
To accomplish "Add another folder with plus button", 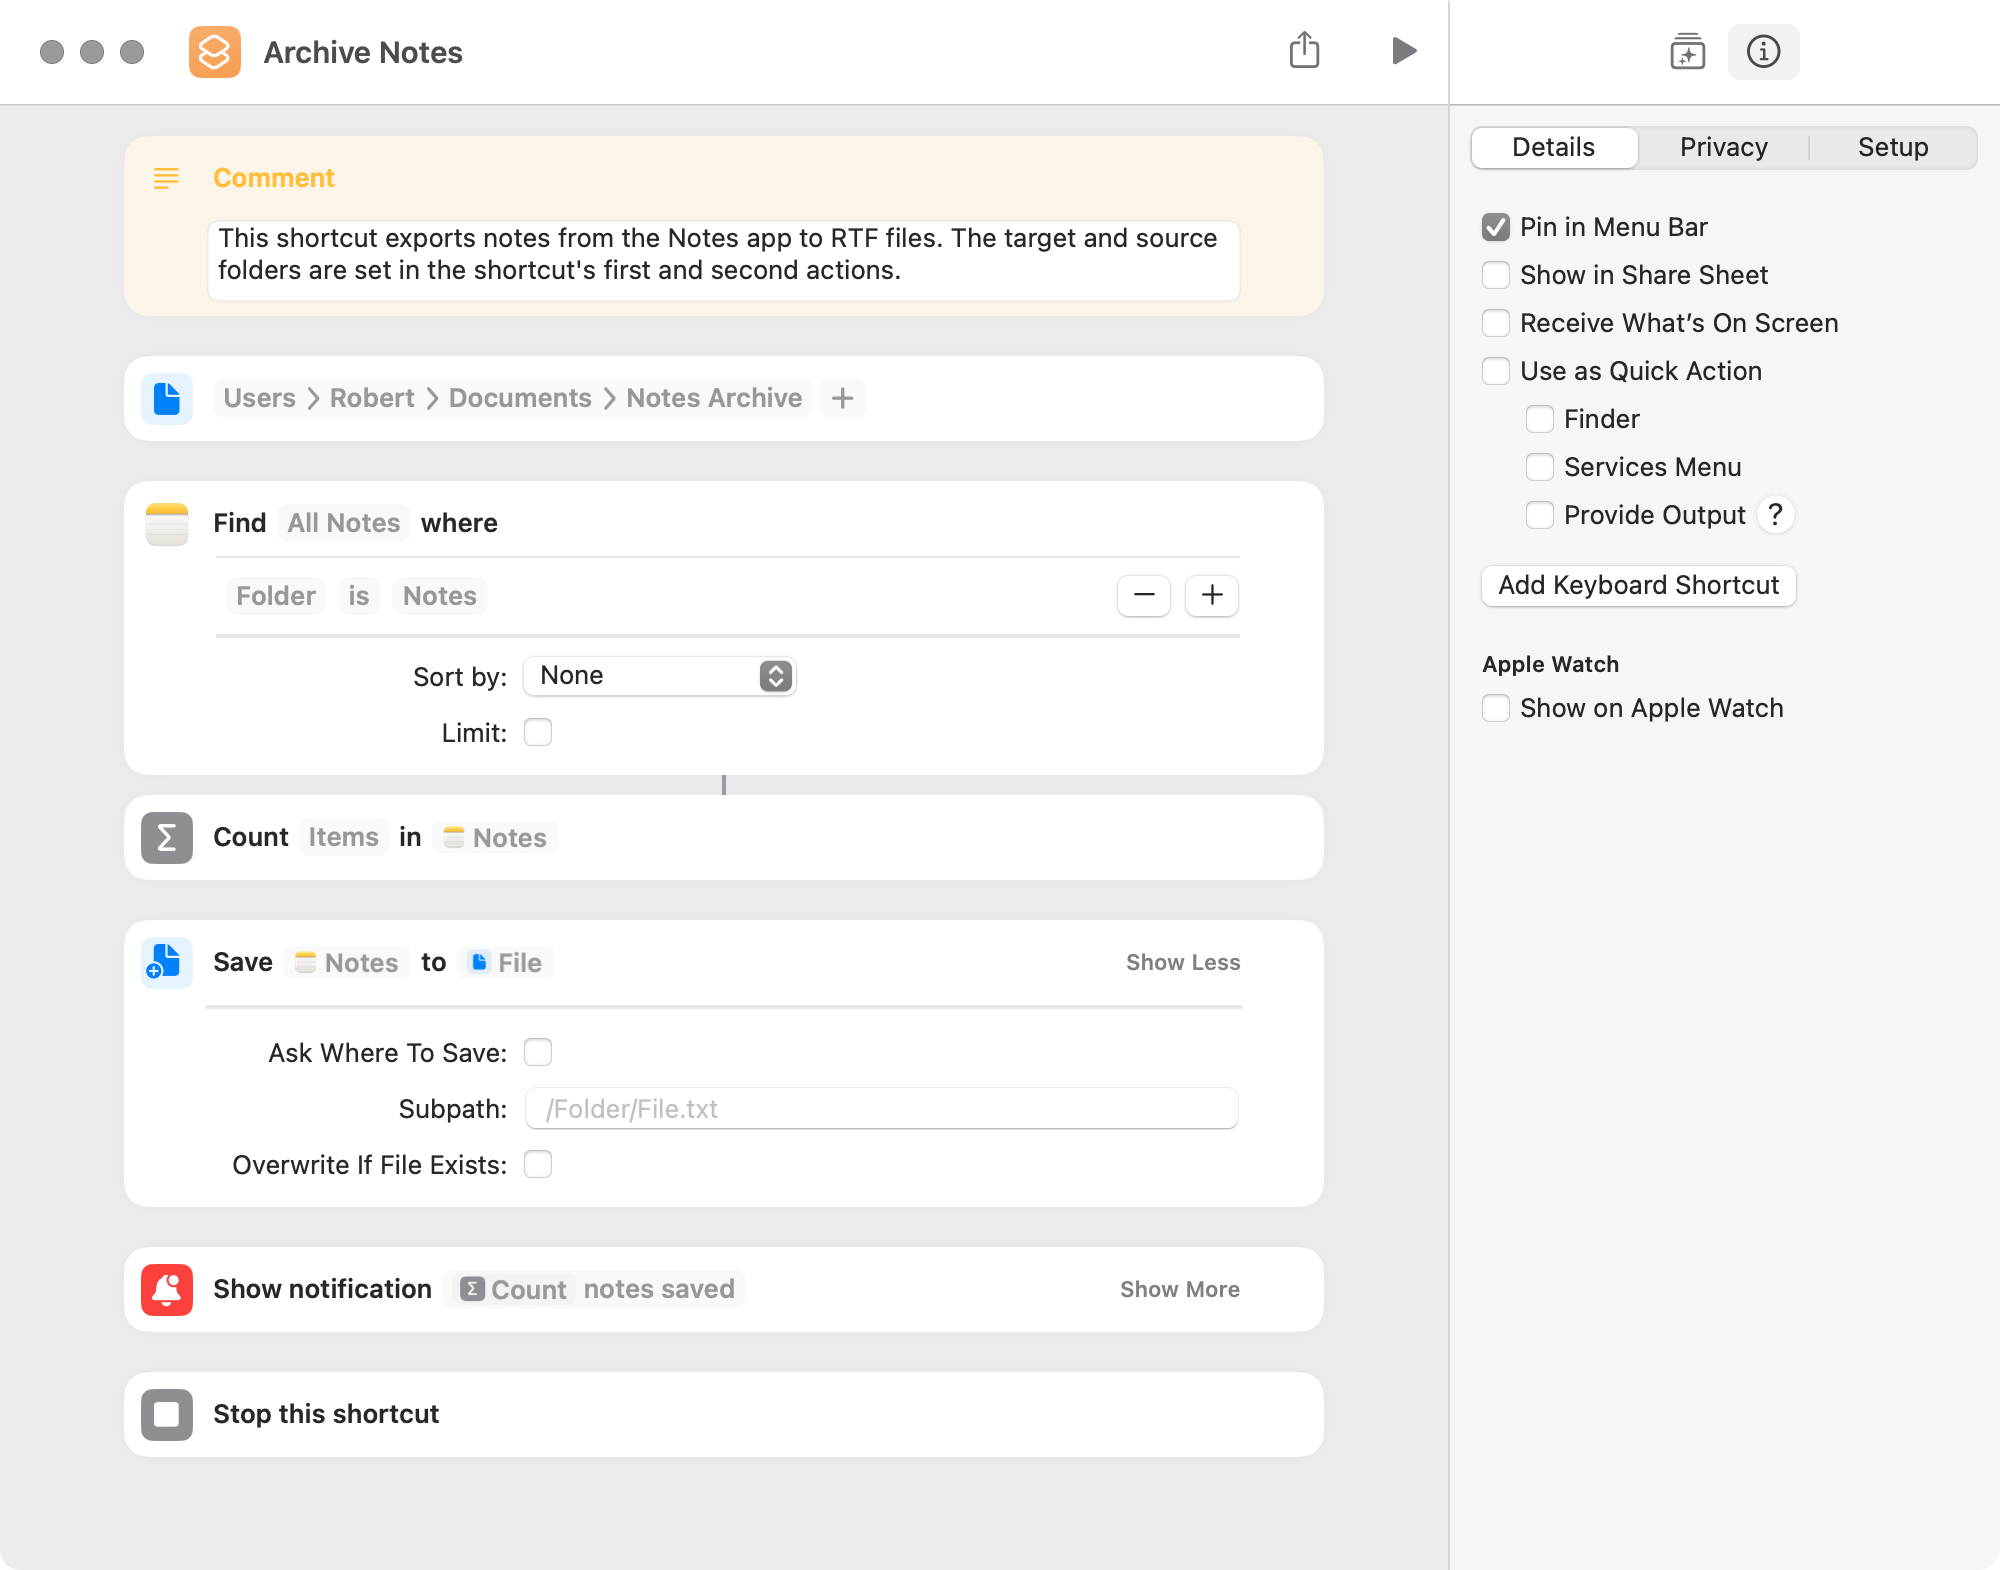I will (843, 398).
